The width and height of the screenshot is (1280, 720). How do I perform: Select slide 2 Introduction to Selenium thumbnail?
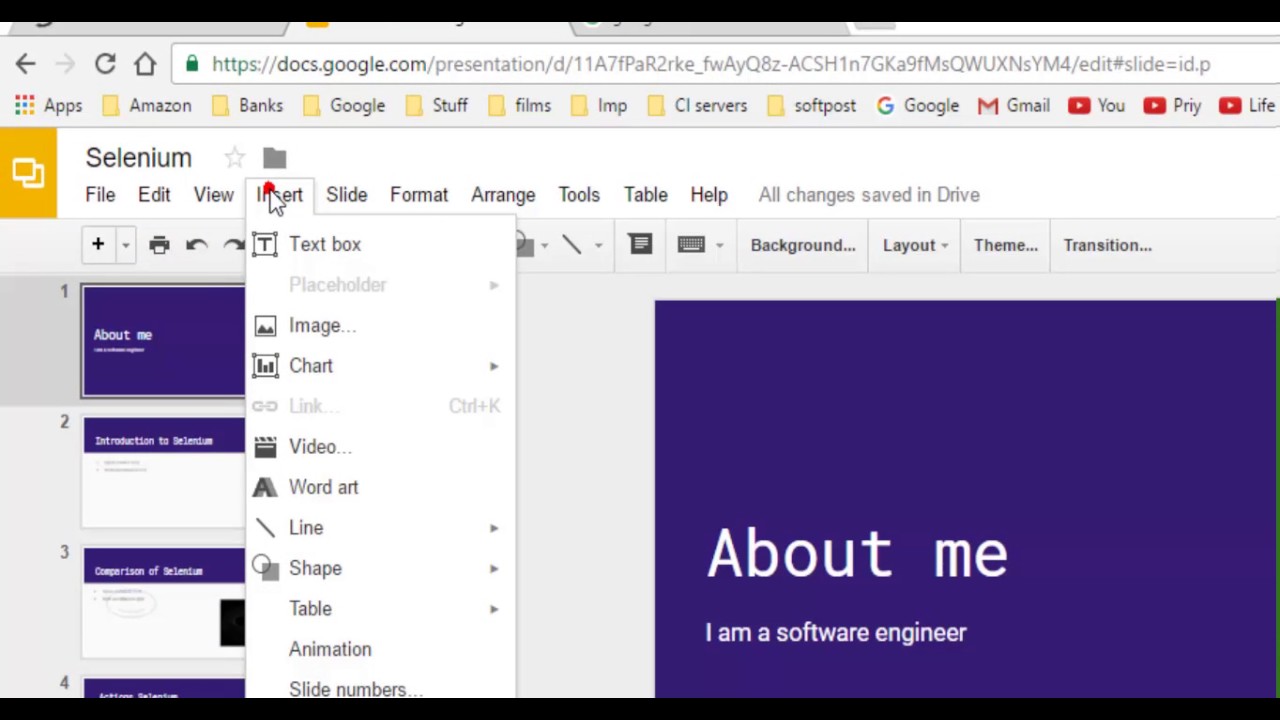click(164, 472)
